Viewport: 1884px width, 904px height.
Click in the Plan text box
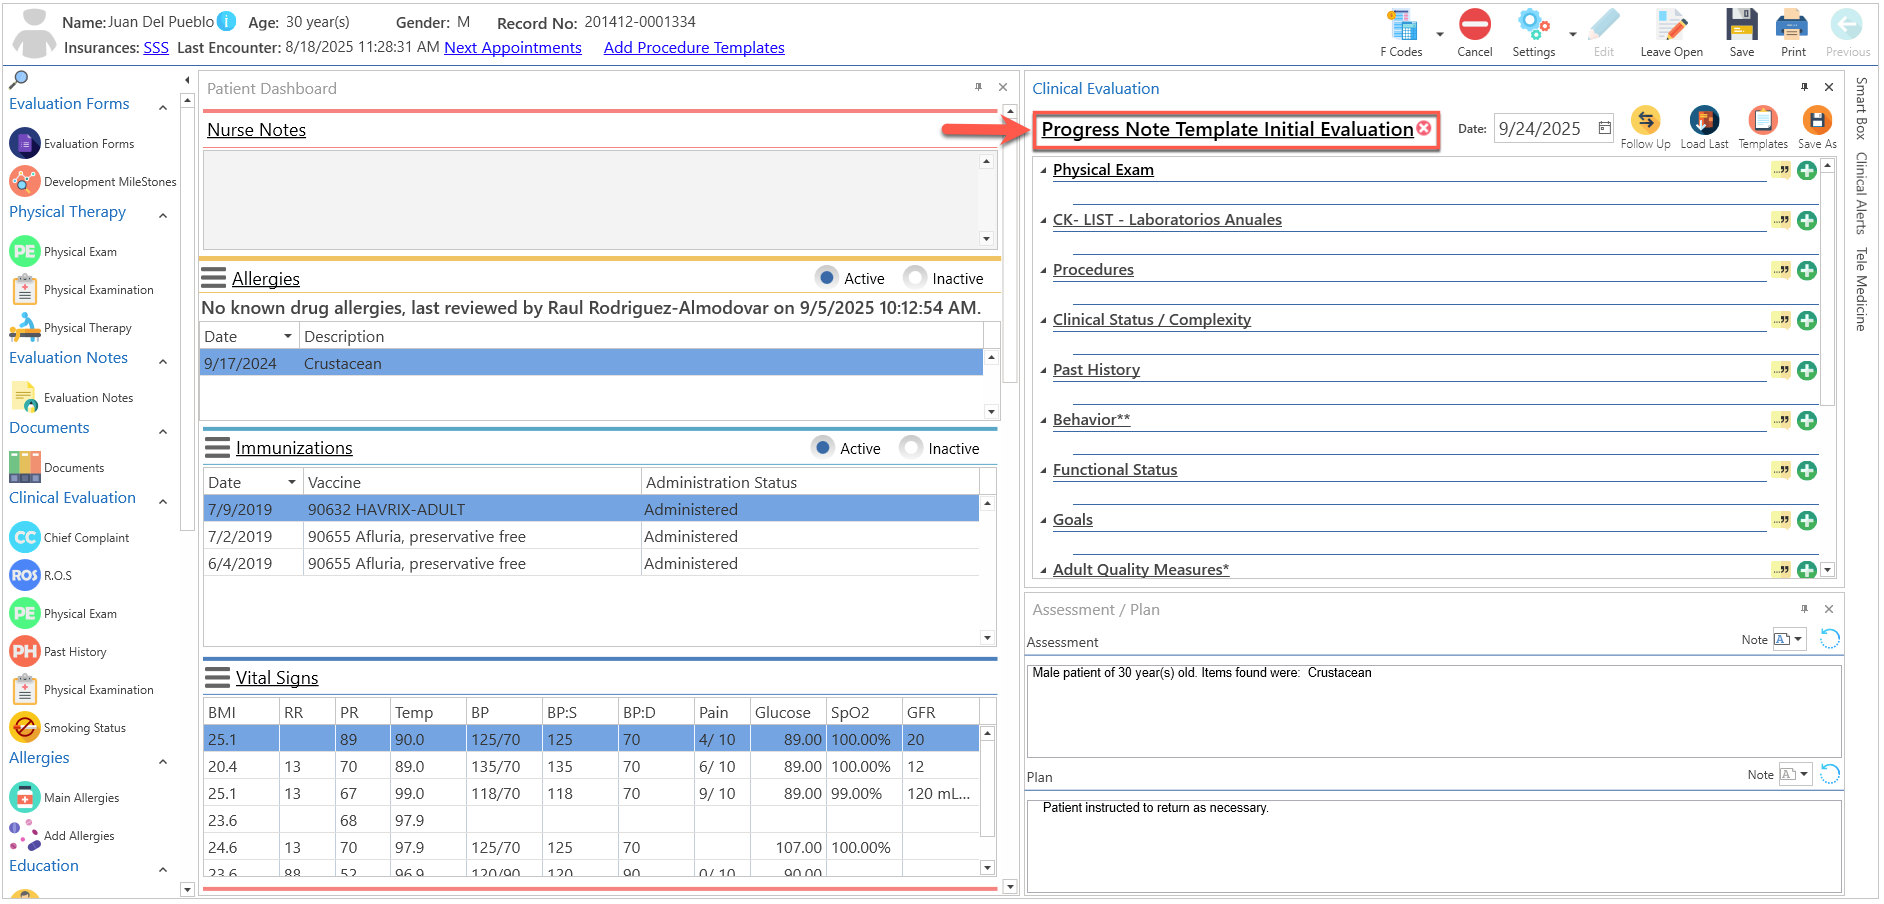[1434, 845]
